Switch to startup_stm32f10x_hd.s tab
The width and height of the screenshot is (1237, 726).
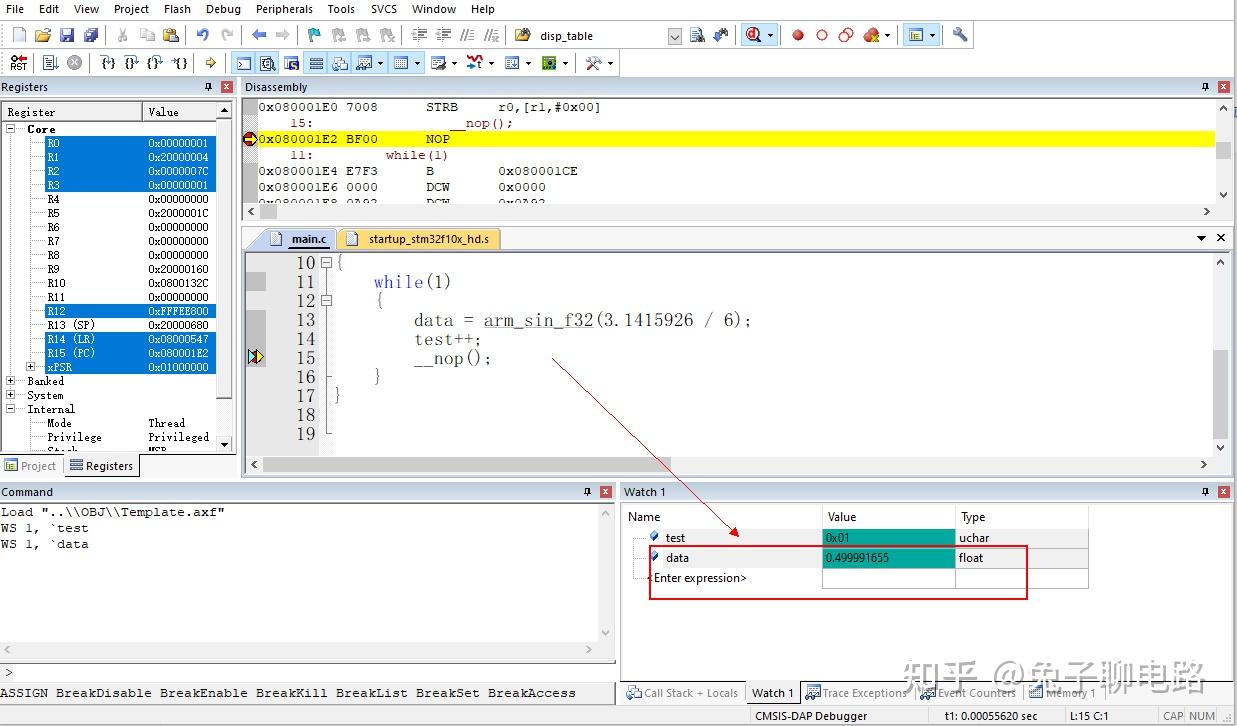pyautogui.click(x=419, y=239)
